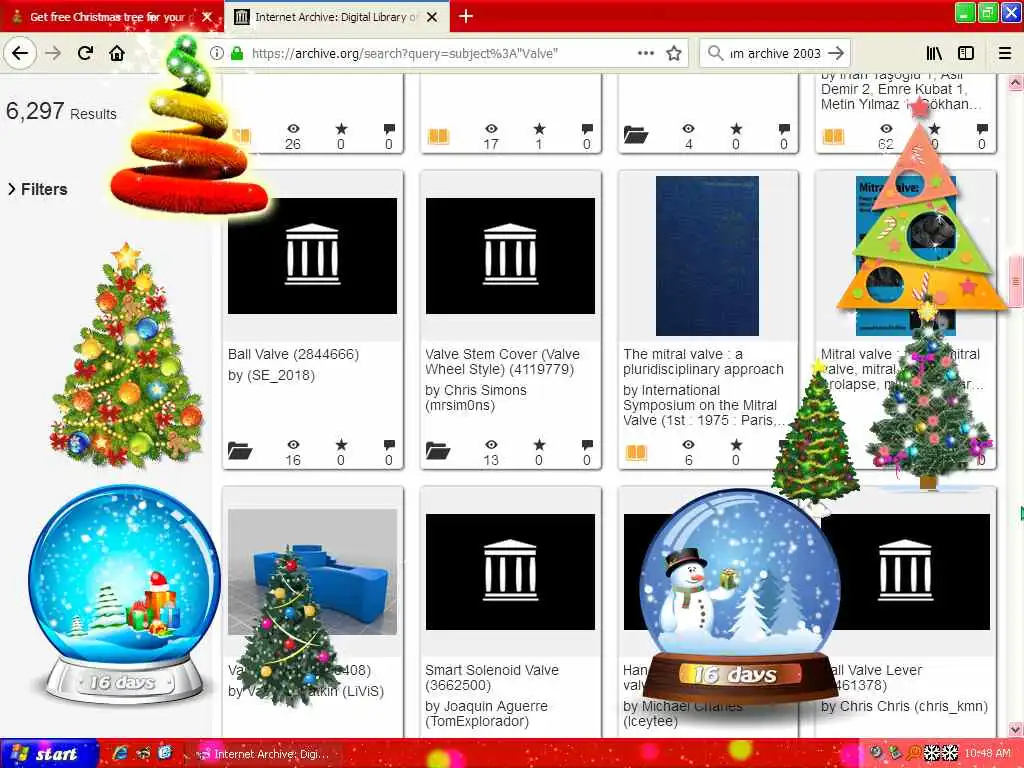Open Smart Solenoid Valve (3662500) title
Screen dimensions: 1024x768
(x=492, y=678)
